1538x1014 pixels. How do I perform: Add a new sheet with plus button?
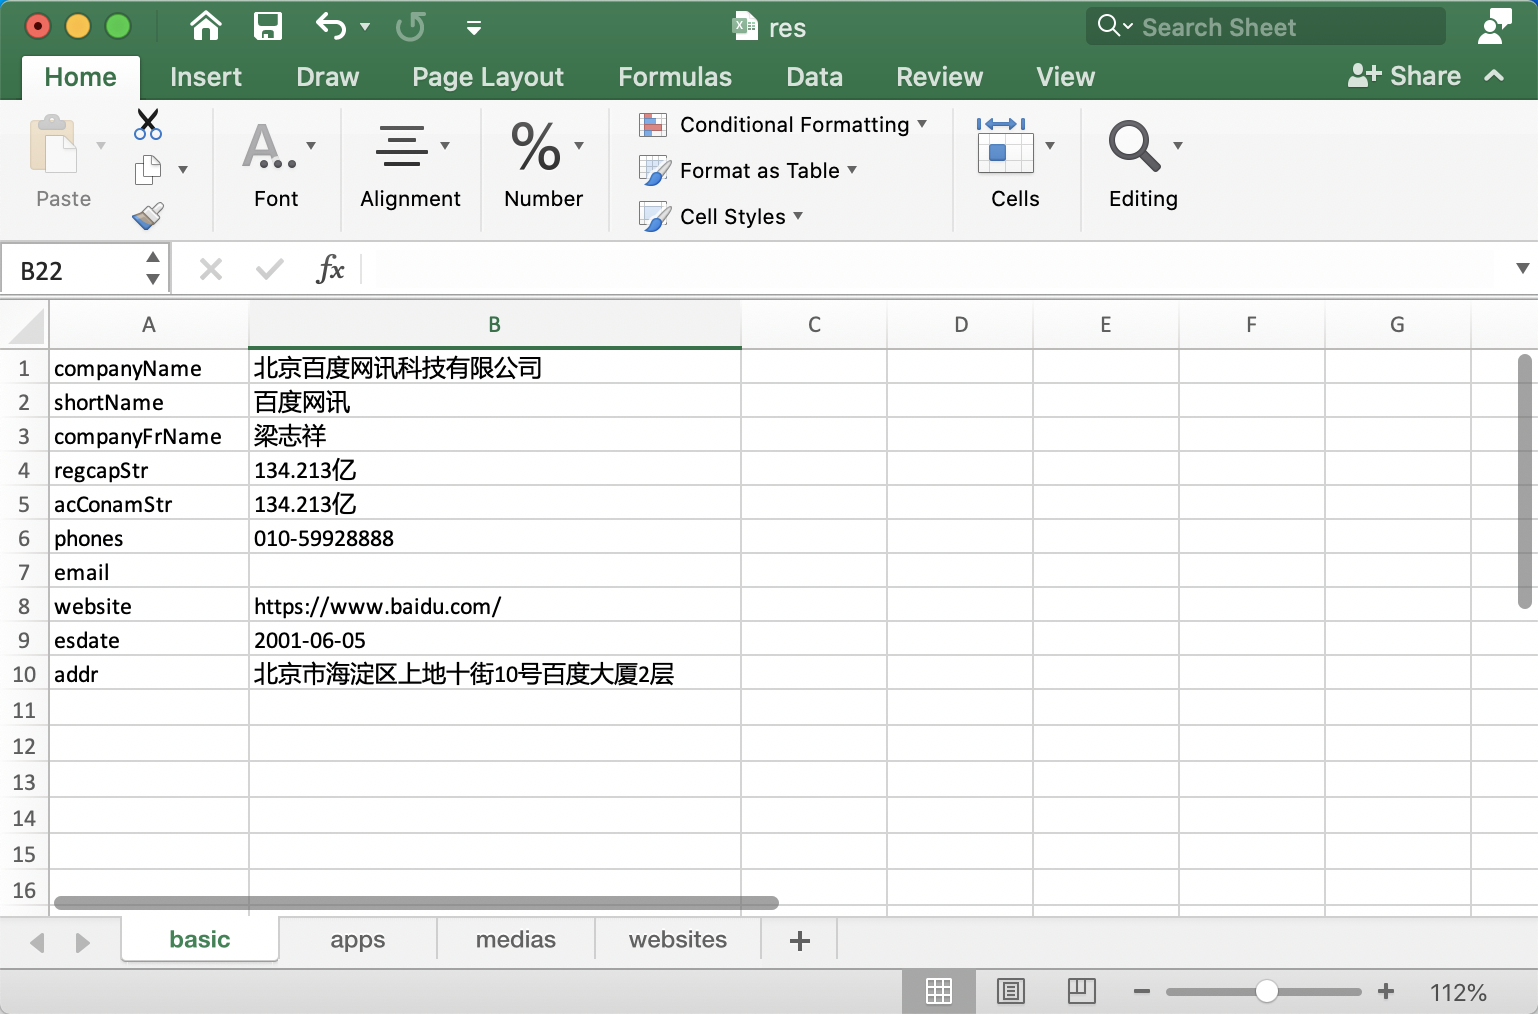pos(799,940)
